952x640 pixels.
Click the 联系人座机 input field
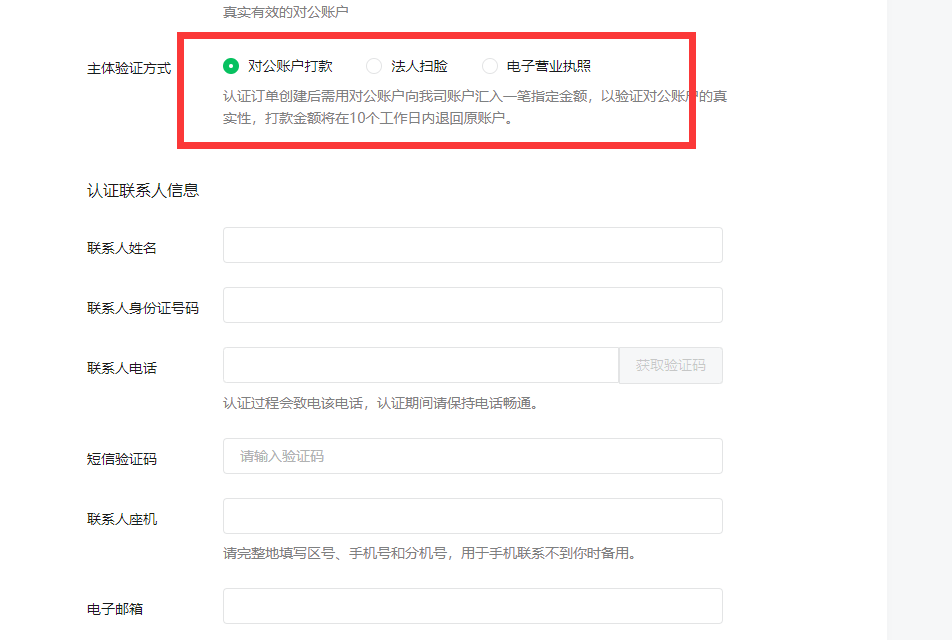coord(472,516)
